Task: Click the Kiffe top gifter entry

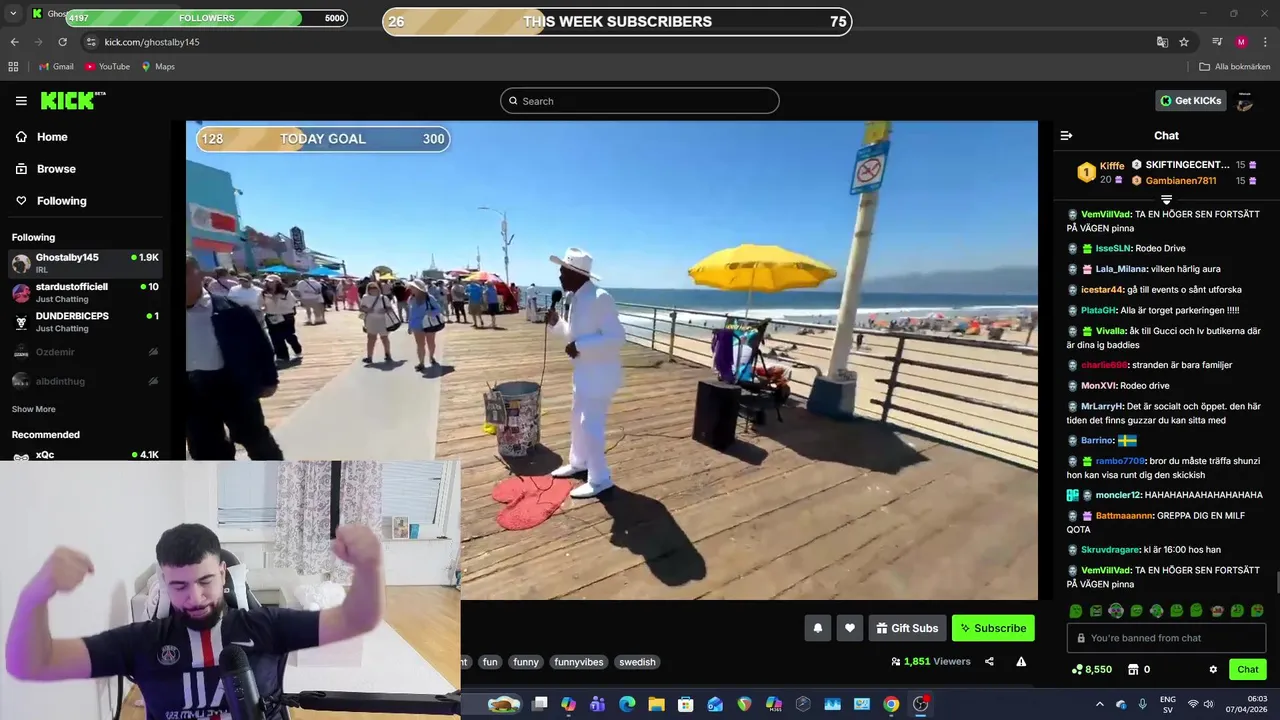Action: tap(1100, 172)
